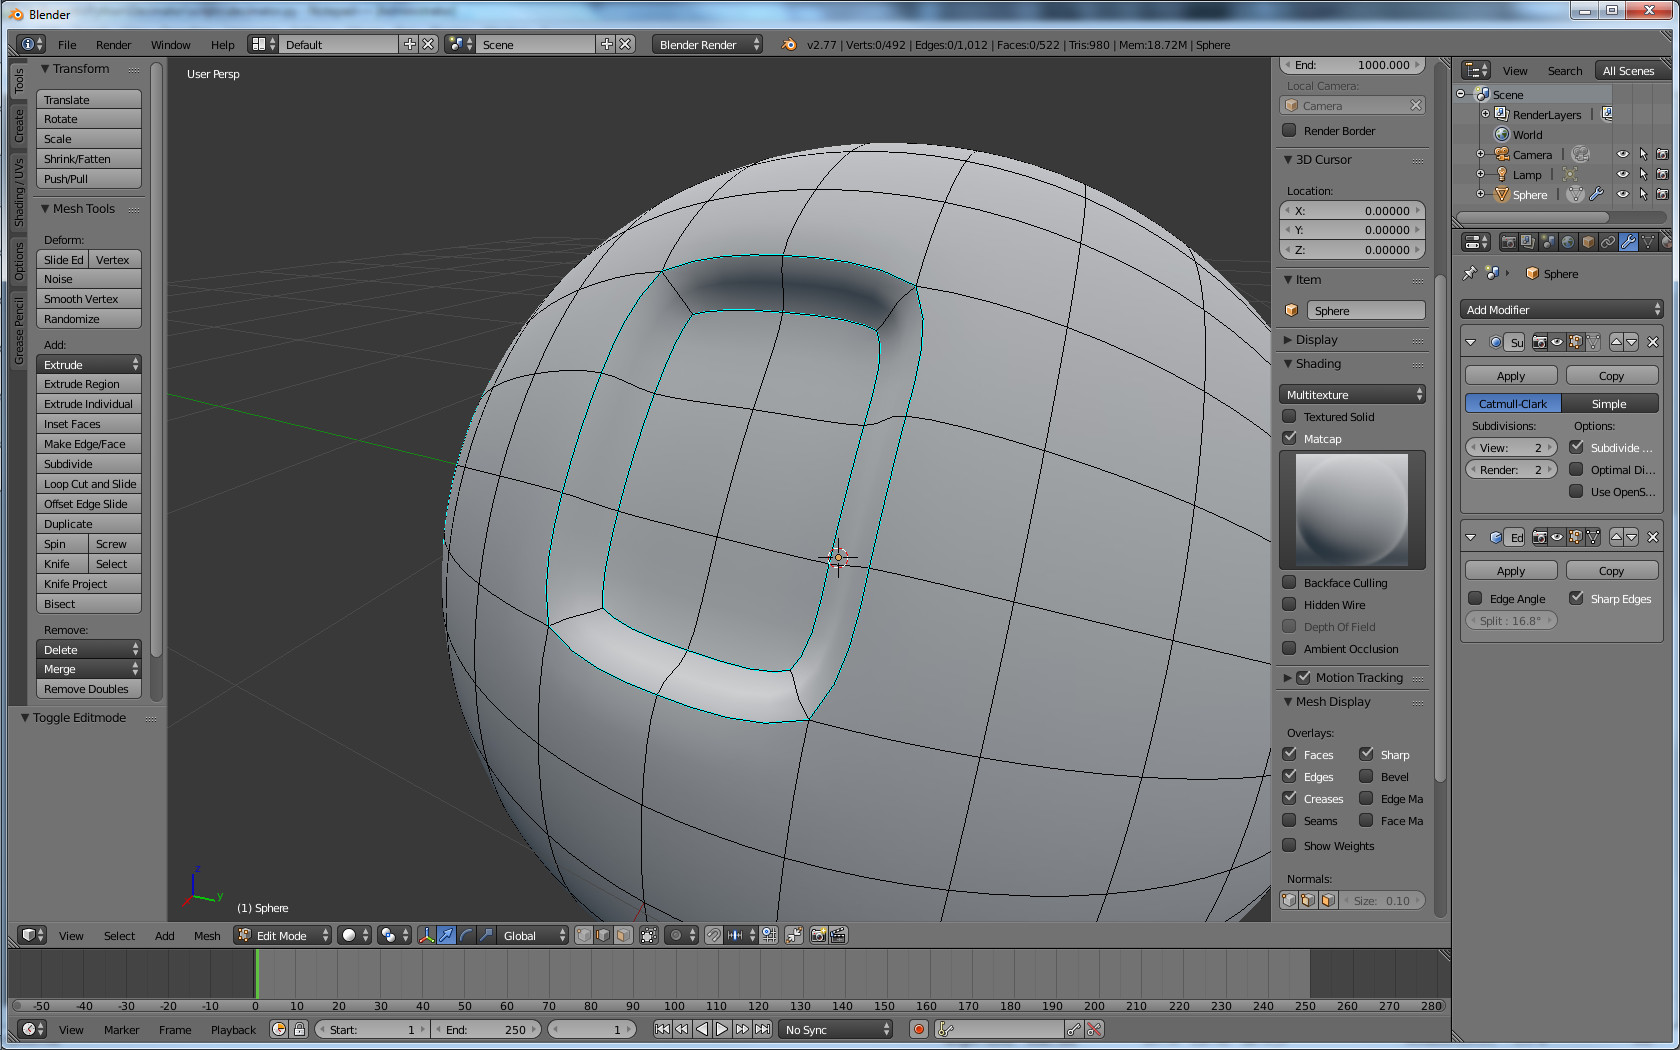This screenshot has height=1050, width=1680.
Task: Play animation forward in timeline
Action: click(722, 1029)
